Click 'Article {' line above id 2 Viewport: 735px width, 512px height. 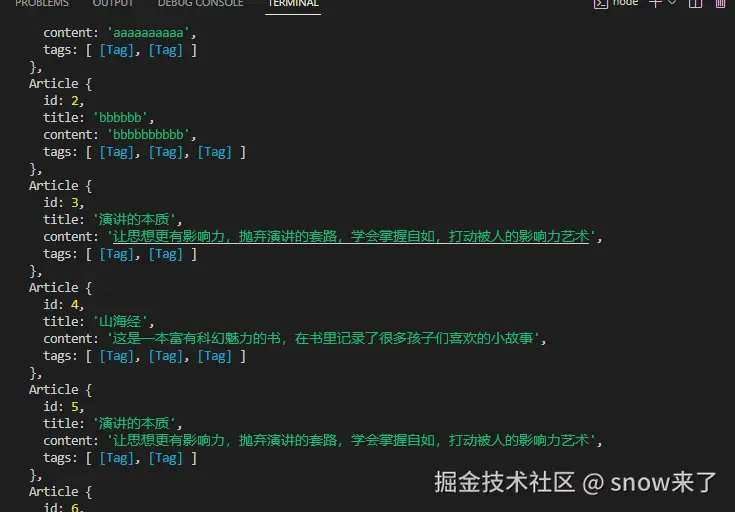point(60,84)
